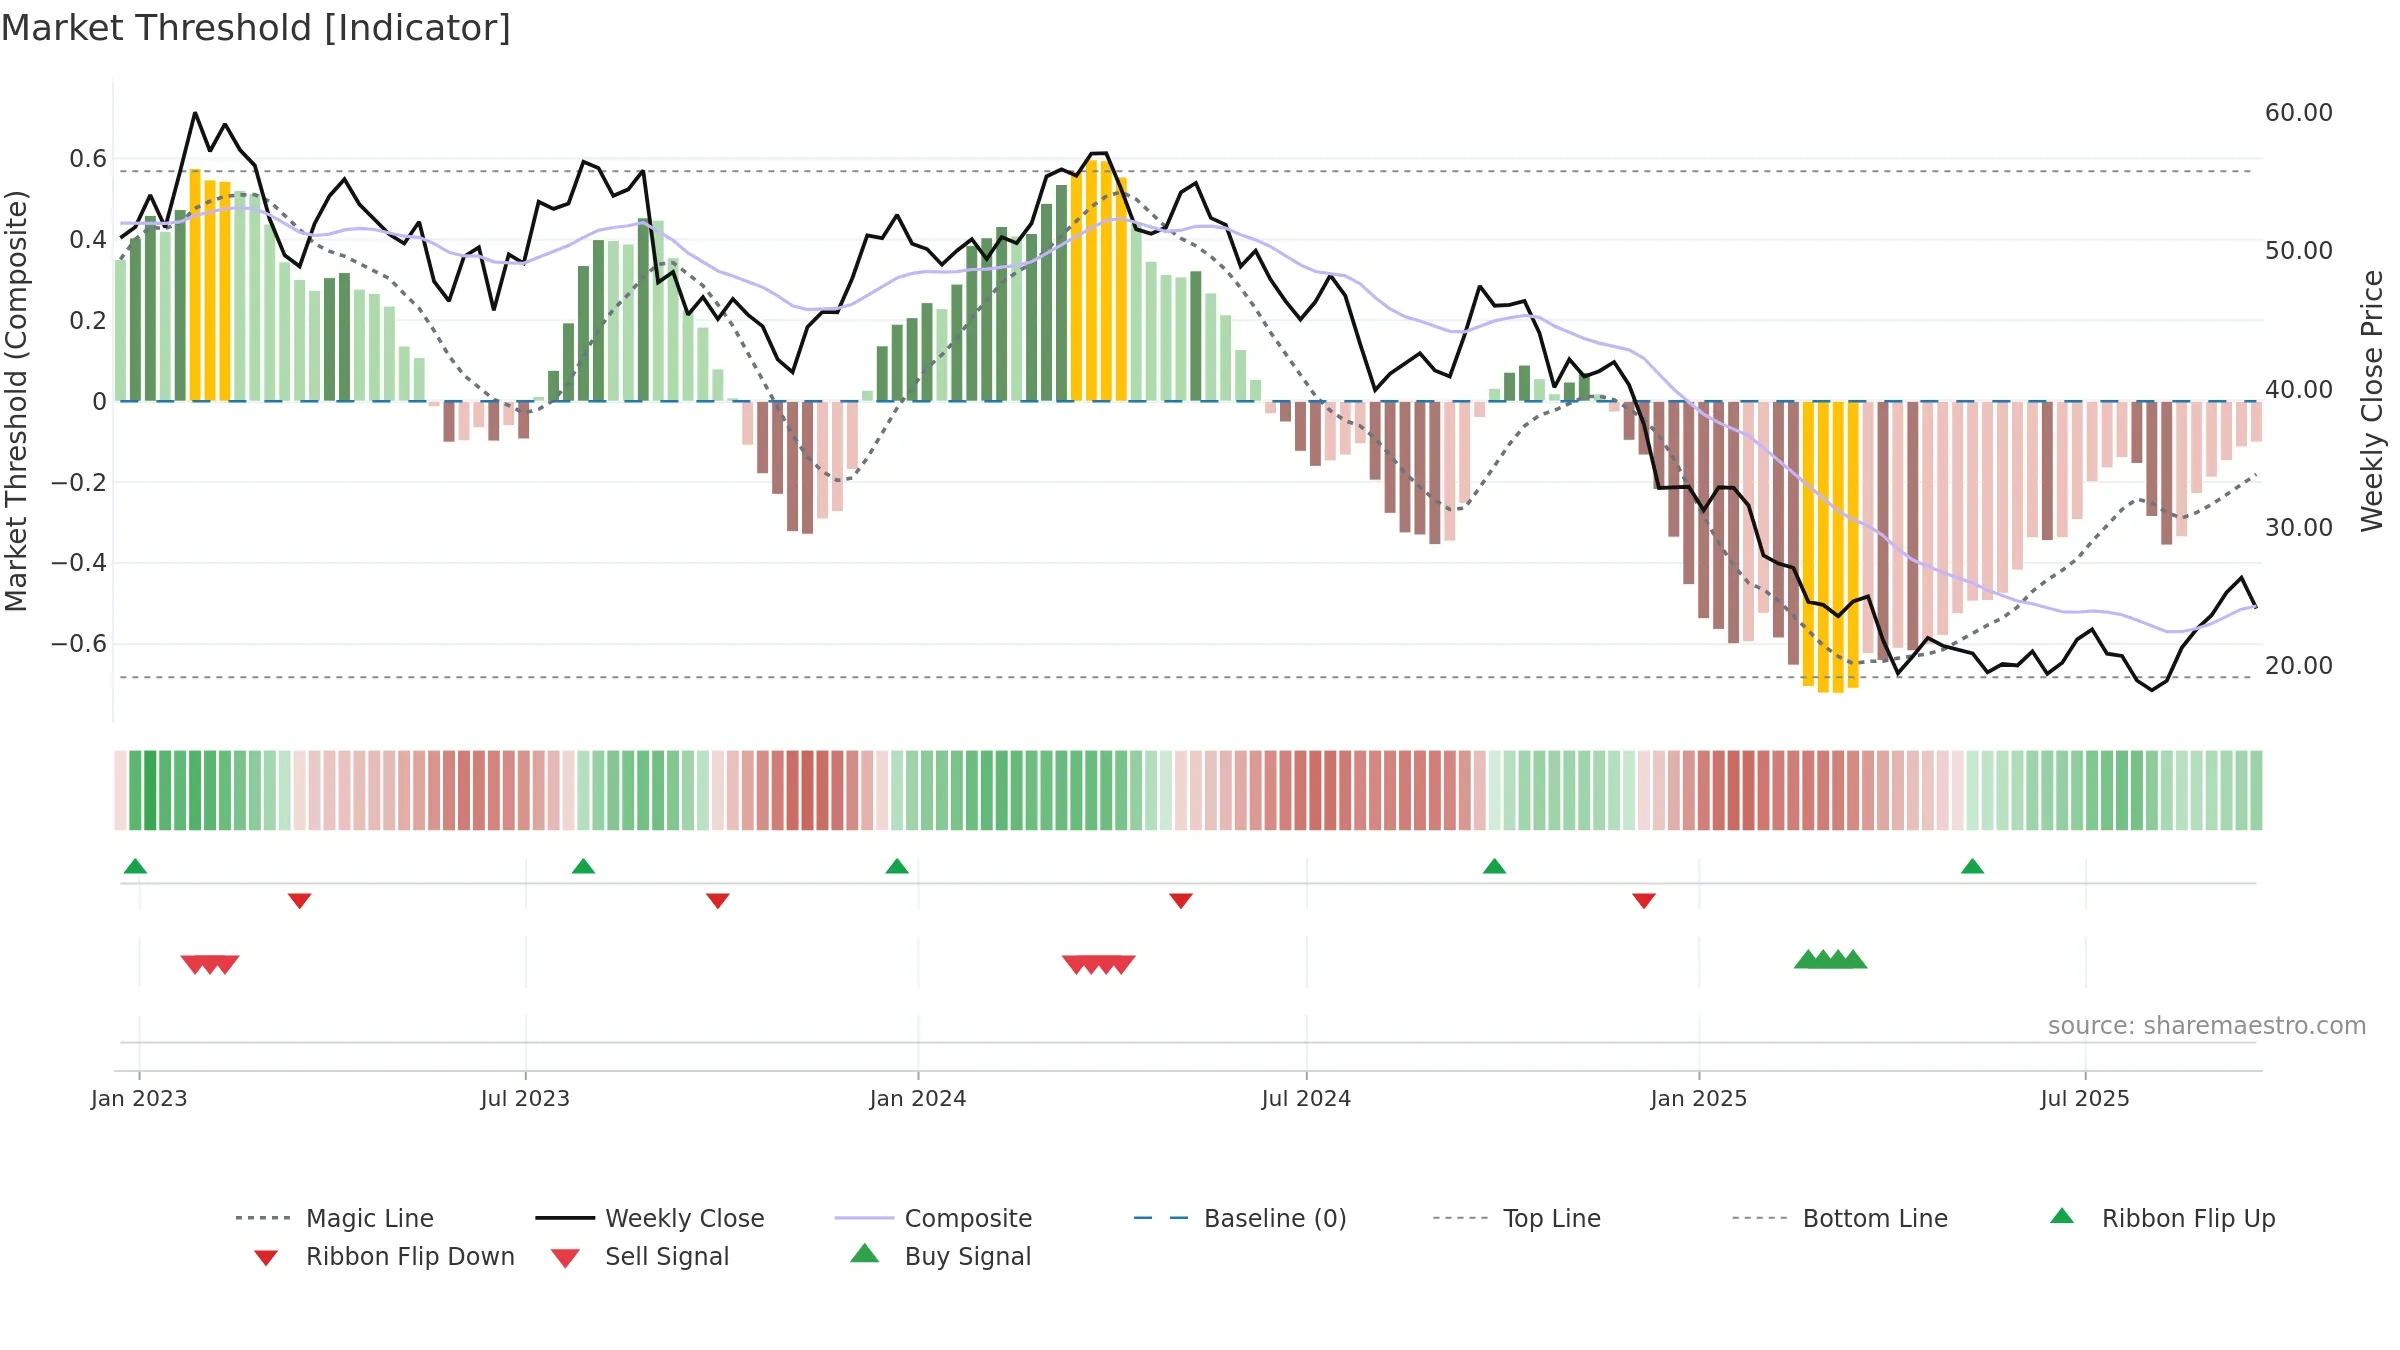The width and height of the screenshot is (2400, 1350).
Task: Click the 0.6 composite axis label
Action: point(88,159)
